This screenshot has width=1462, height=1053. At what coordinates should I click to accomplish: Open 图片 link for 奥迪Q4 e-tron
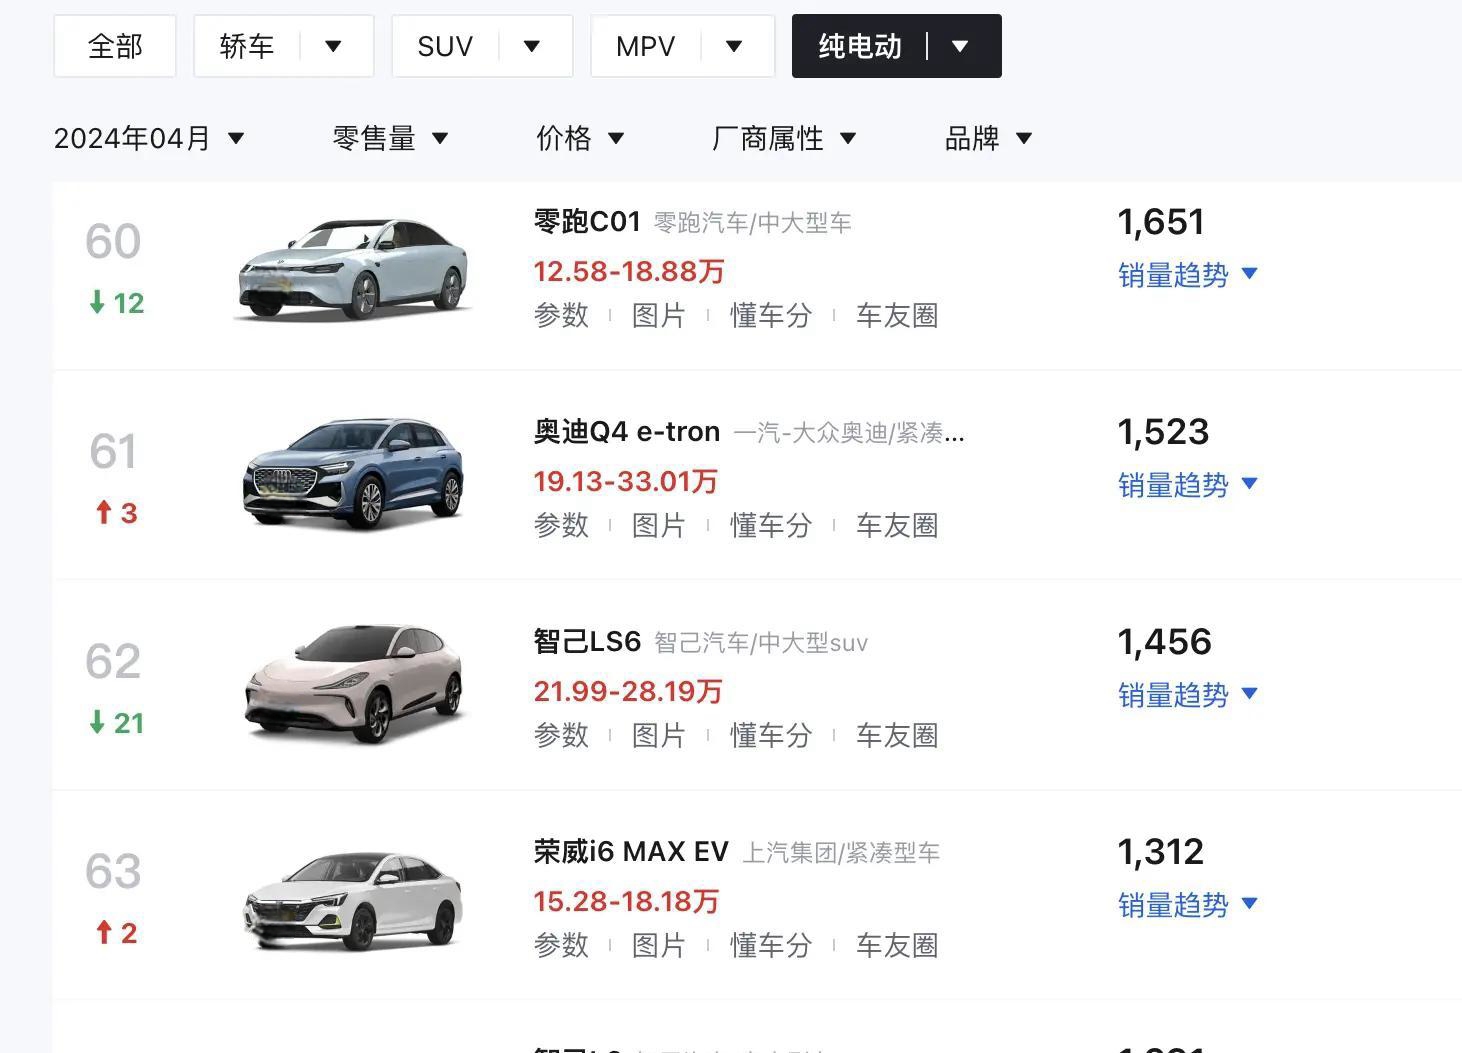click(x=659, y=526)
